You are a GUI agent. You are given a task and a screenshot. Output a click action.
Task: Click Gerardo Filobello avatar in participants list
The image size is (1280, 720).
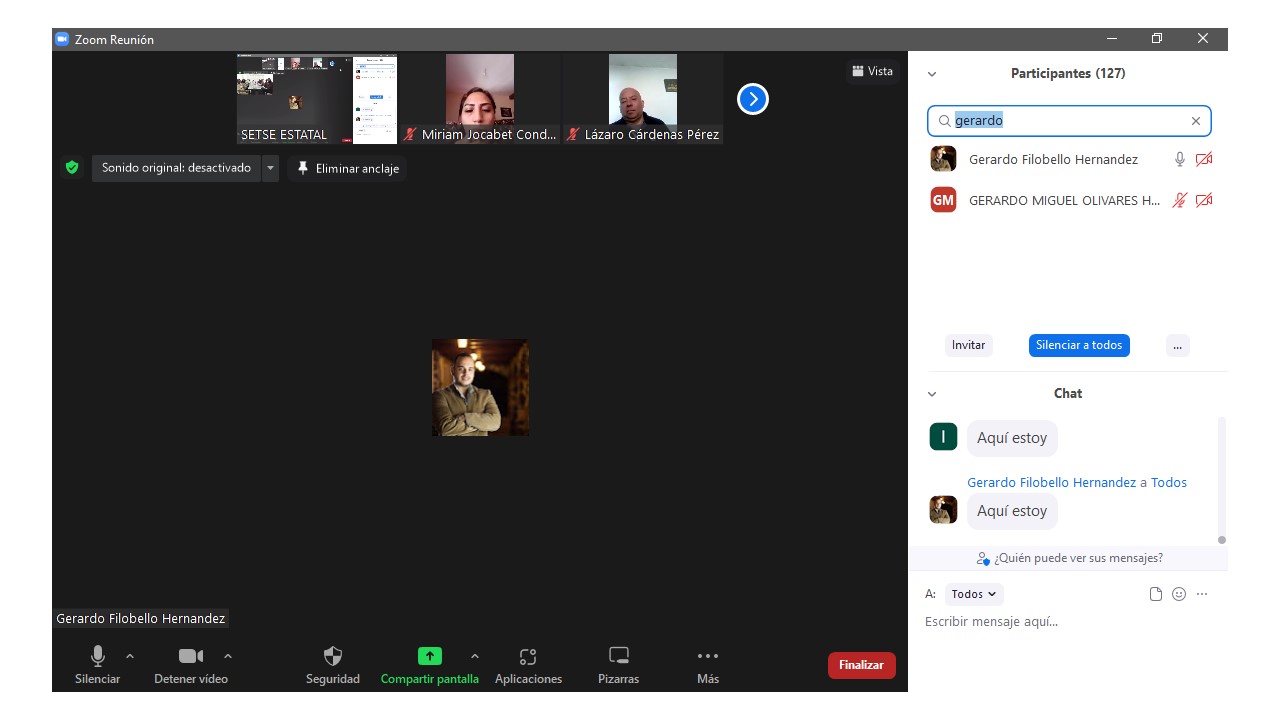[x=943, y=159]
